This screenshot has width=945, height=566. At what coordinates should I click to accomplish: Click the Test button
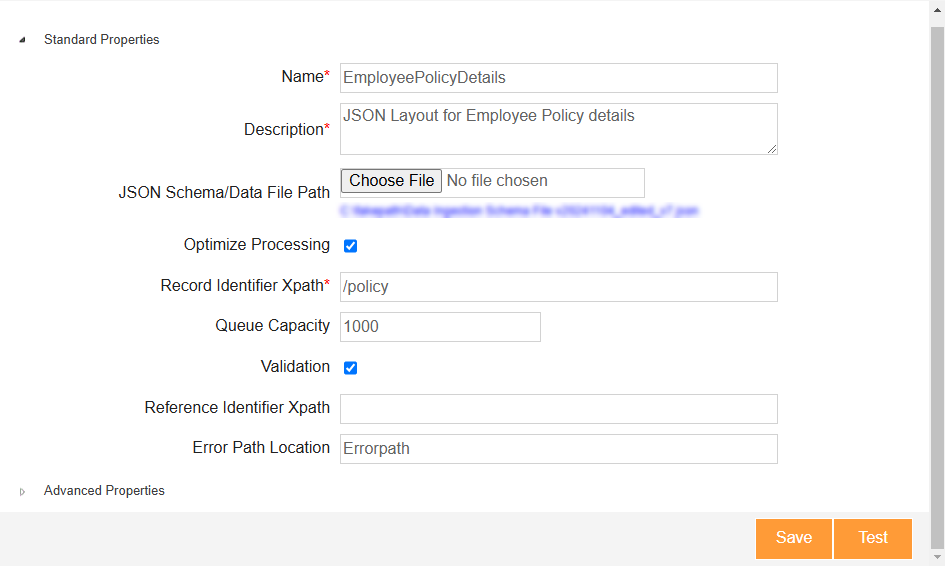click(872, 538)
